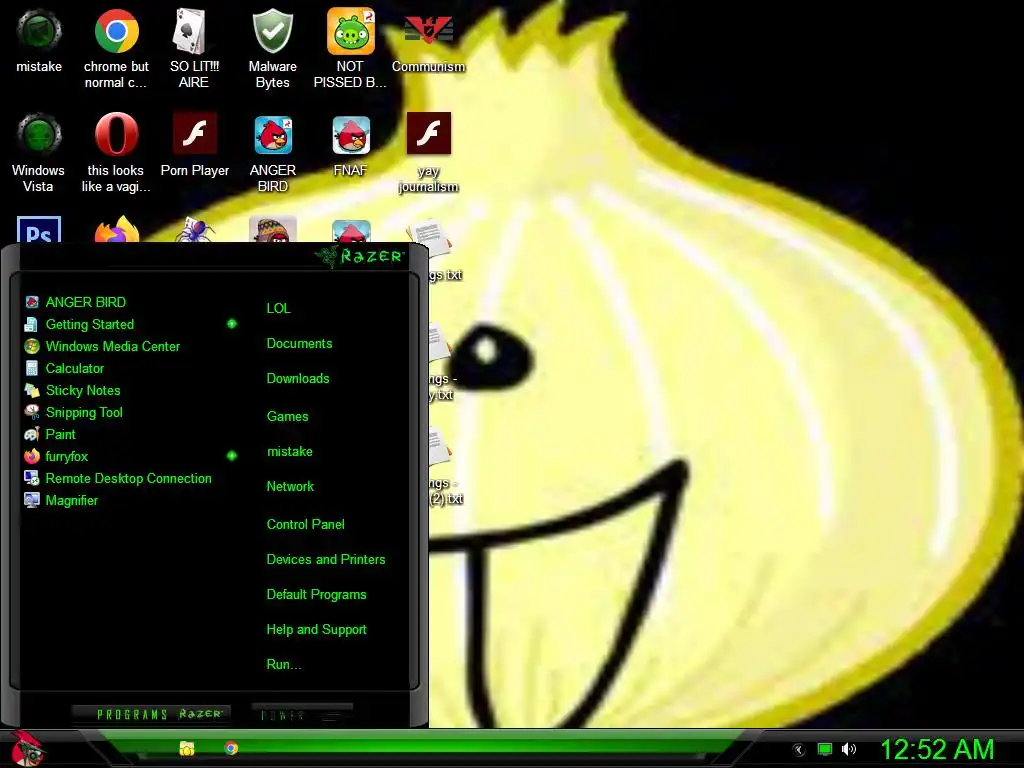
Task: Click Run... in start menu
Action: tap(283, 665)
